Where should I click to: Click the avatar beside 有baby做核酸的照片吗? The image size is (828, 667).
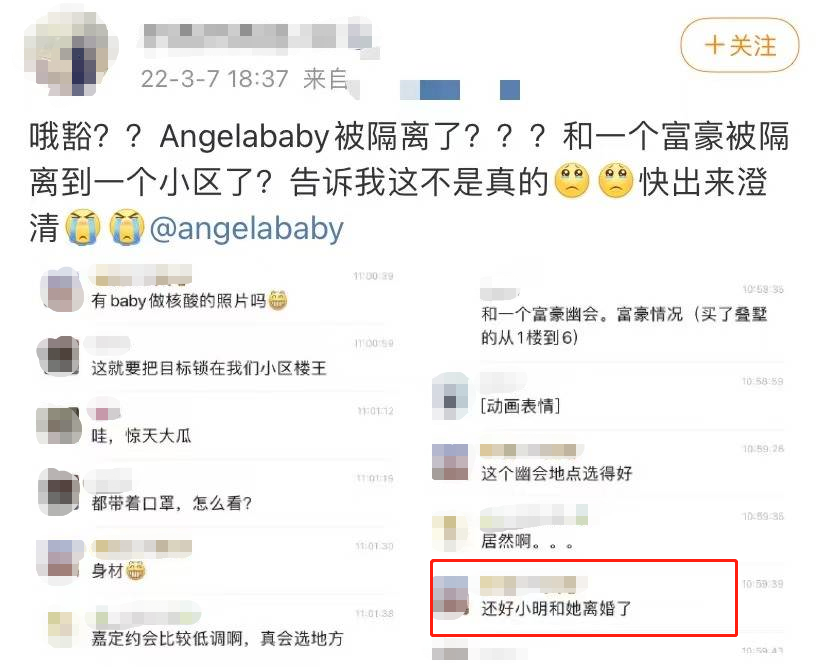[x=61, y=290]
